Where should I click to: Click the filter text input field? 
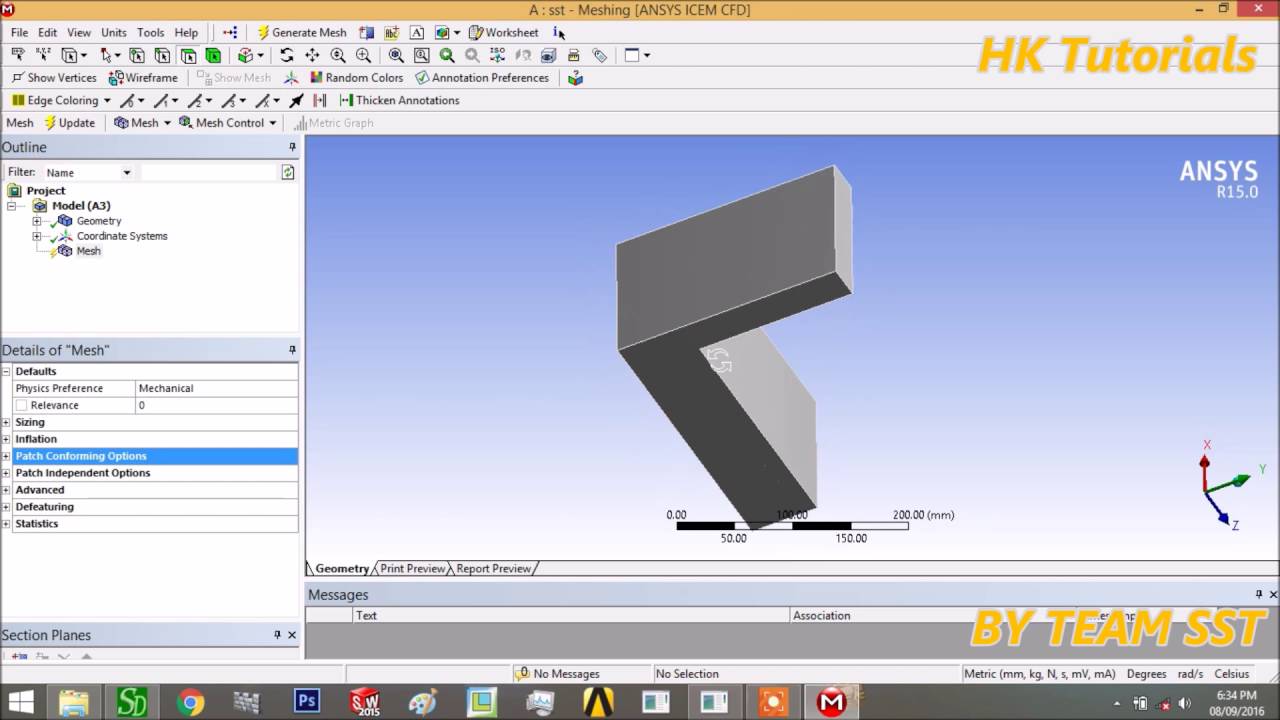(208, 172)
